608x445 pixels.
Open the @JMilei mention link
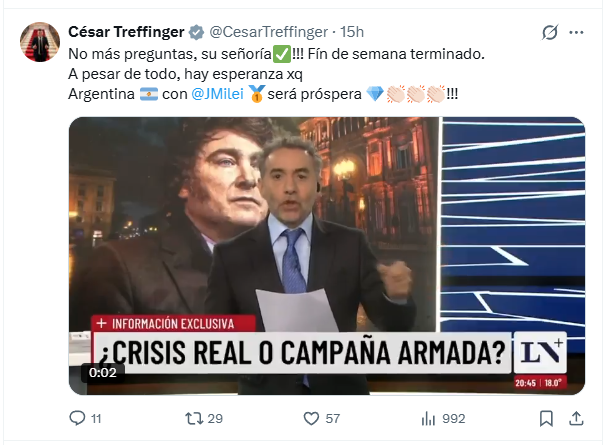point(218,94)
